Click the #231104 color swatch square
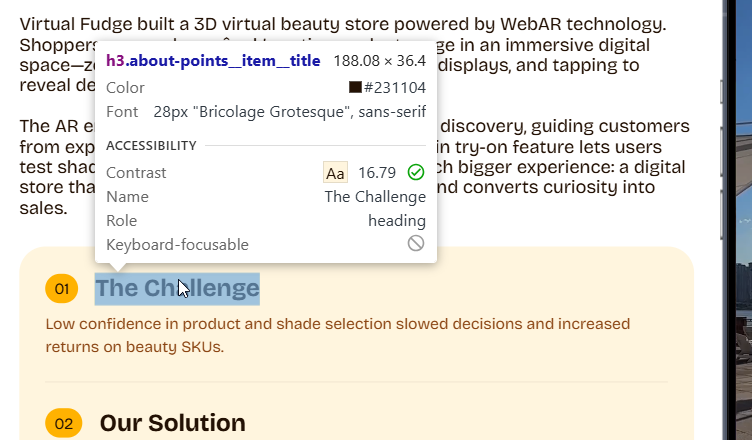The image size is (752, 440). point(355,87)
